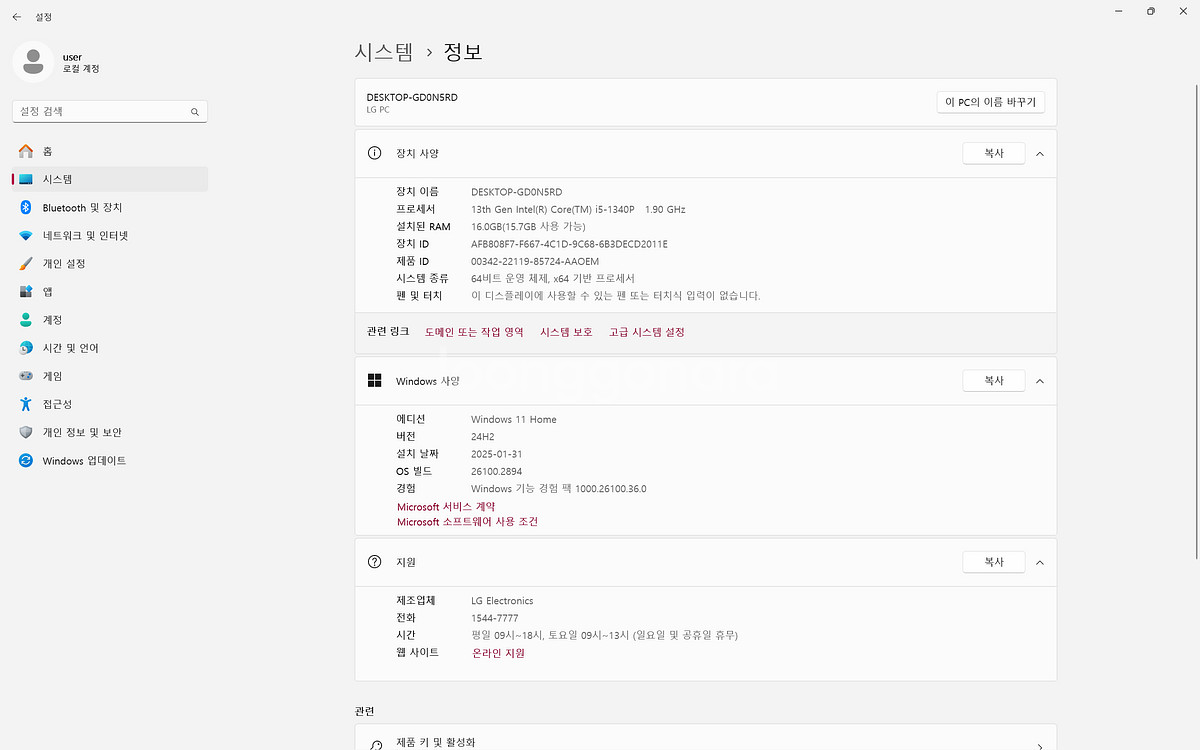Click the search magnifier icon
Image resolution: width=1200 pixels, height=750 pixels.
(195, 112)
